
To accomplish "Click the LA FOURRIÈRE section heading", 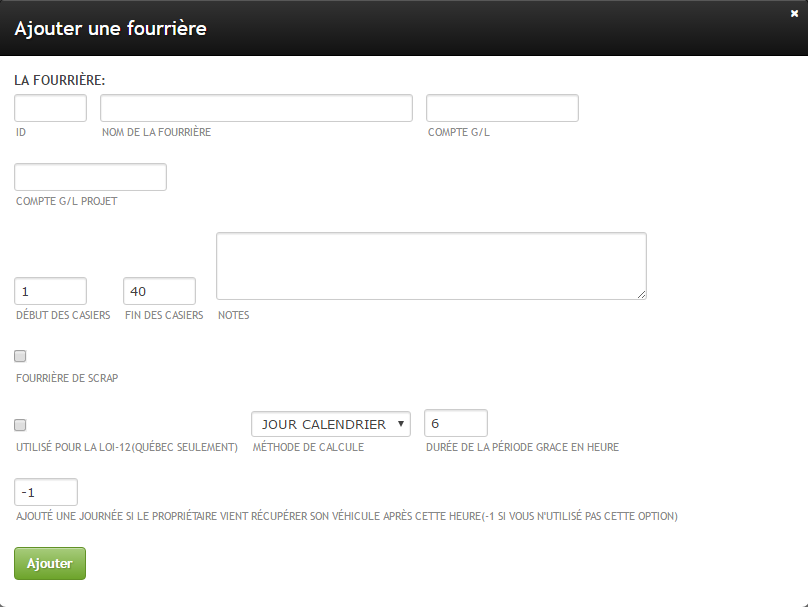I will click(x=60, y=79).
